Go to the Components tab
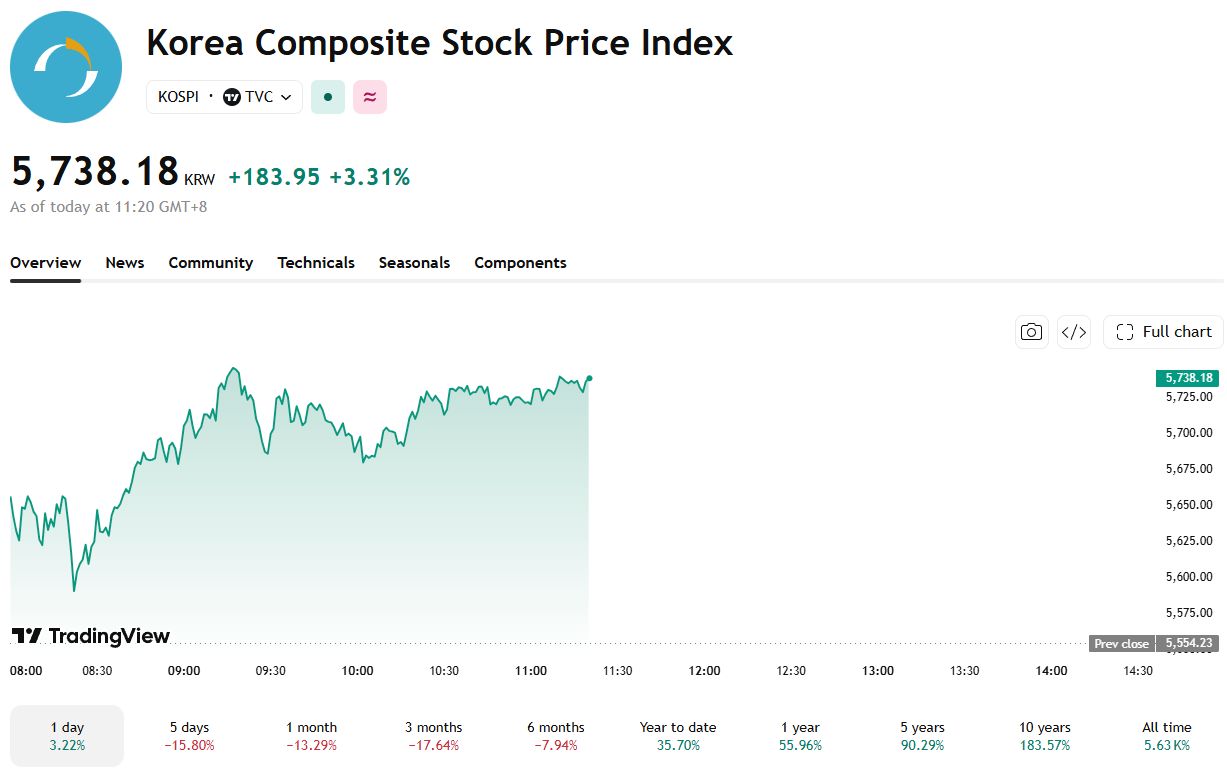This screenshot has width=1227, height=772. (x=520, y=263)
